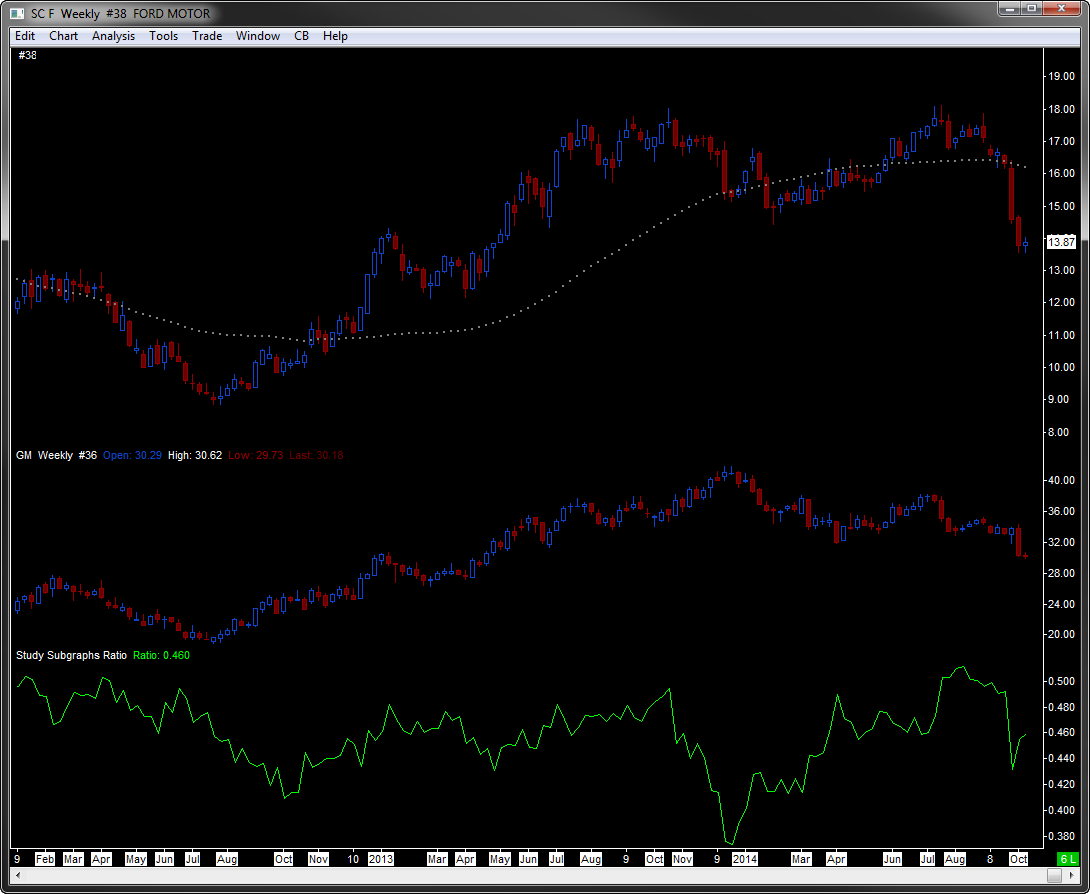Maximize the Ford Motor chart window
1090x894 pixels.
[1032, 8]
